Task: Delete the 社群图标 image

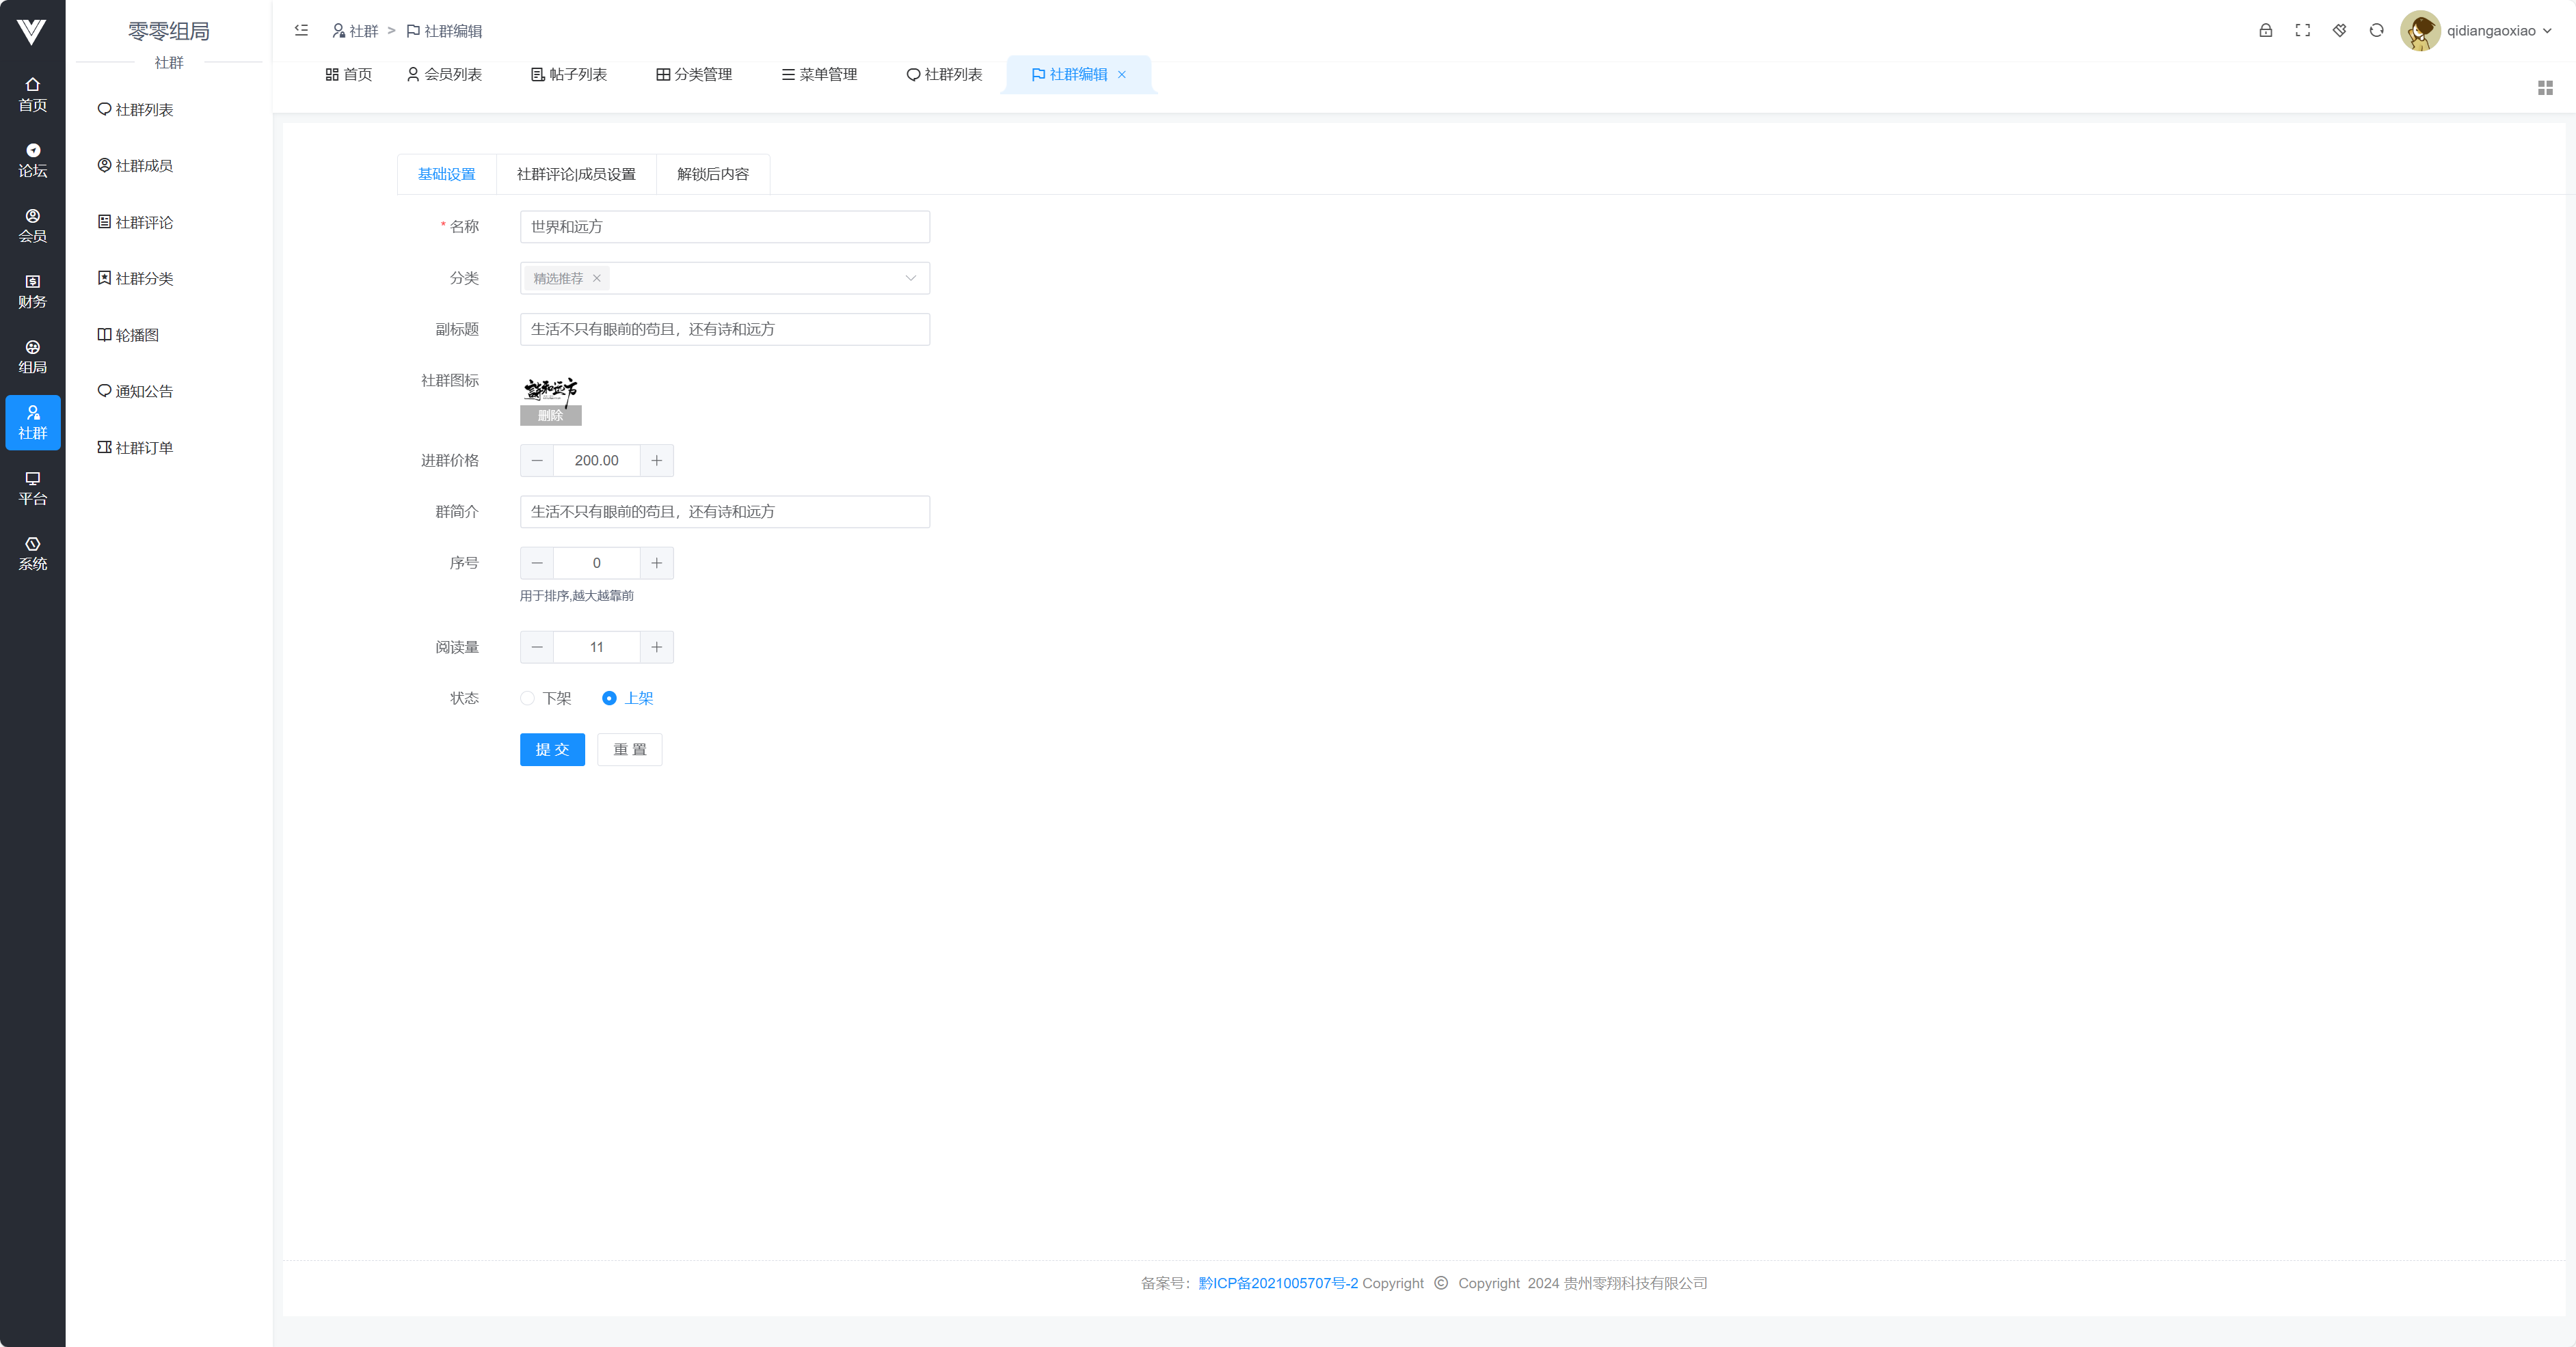Action: click(550, 416)
